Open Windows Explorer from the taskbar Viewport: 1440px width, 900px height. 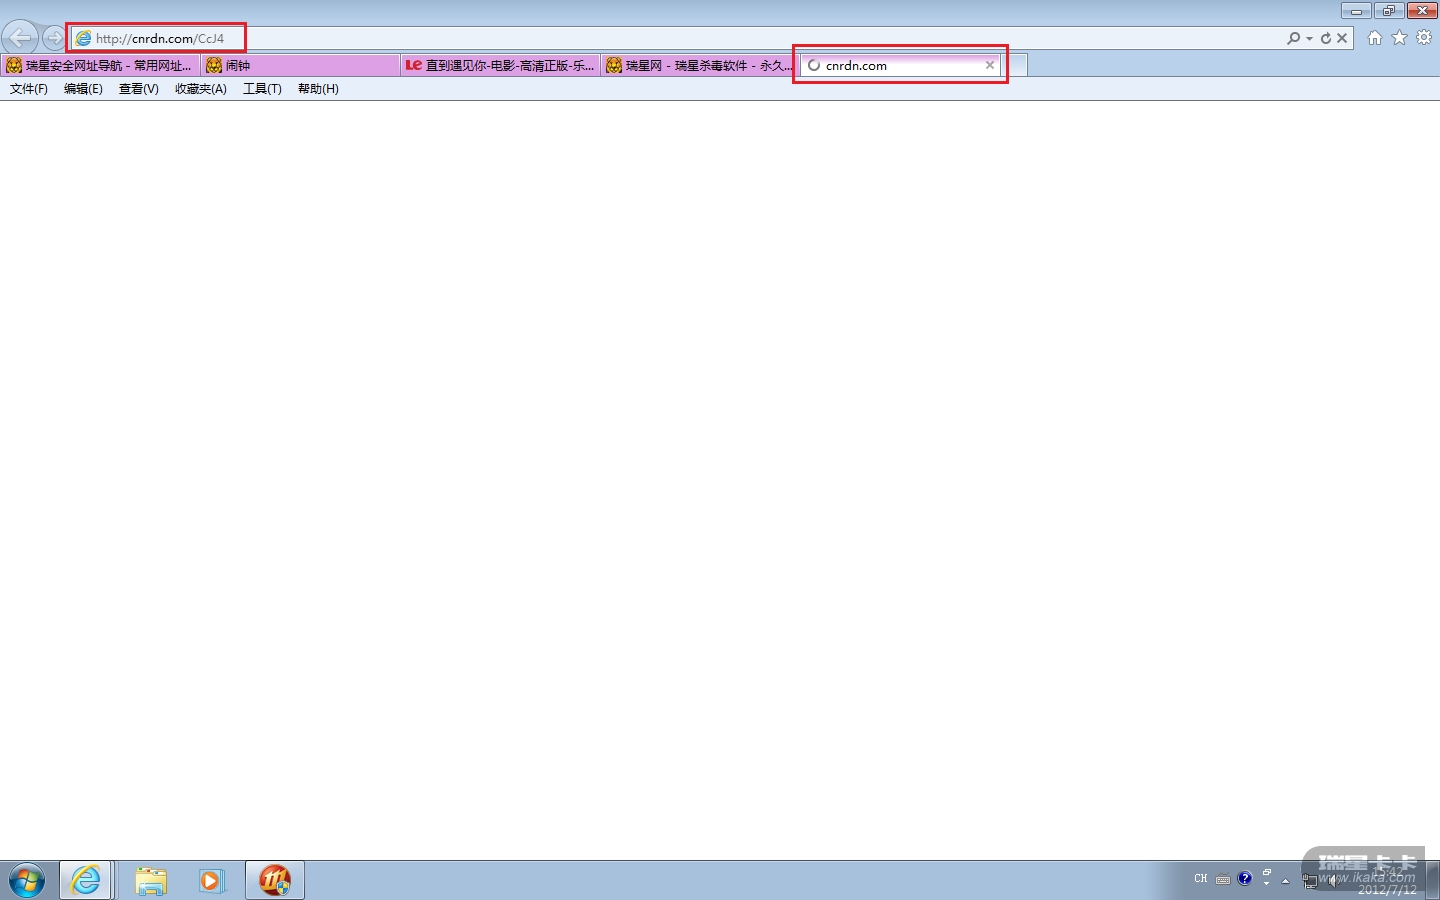tap(151, 880)
